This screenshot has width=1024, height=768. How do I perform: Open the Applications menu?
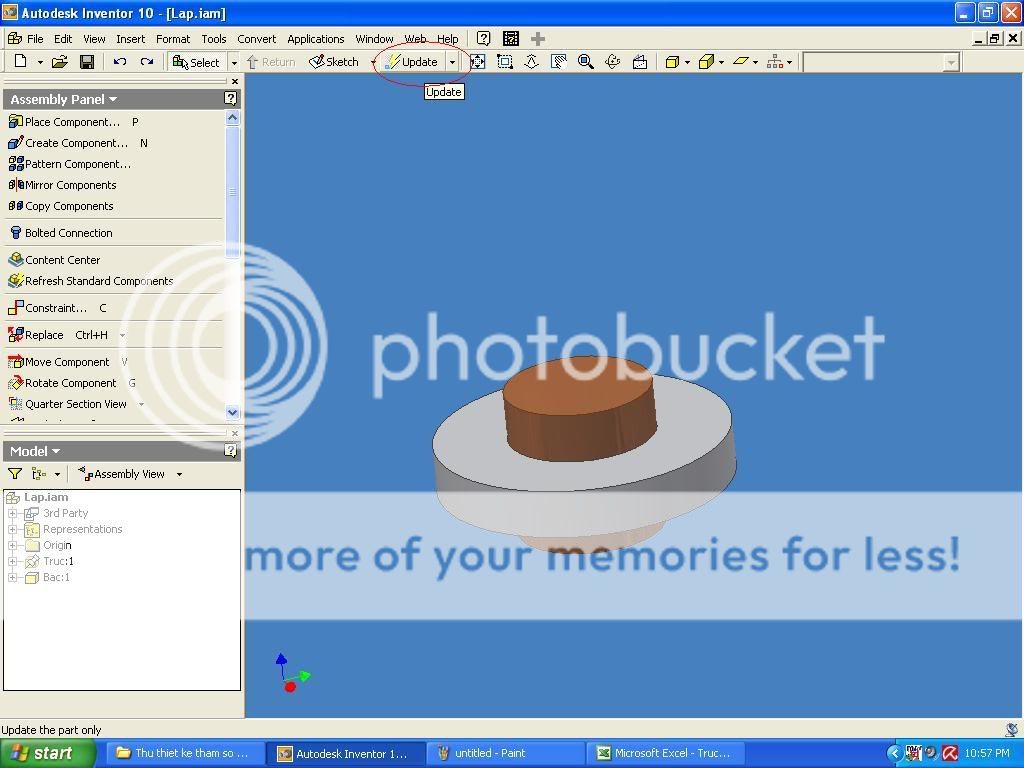315,39
